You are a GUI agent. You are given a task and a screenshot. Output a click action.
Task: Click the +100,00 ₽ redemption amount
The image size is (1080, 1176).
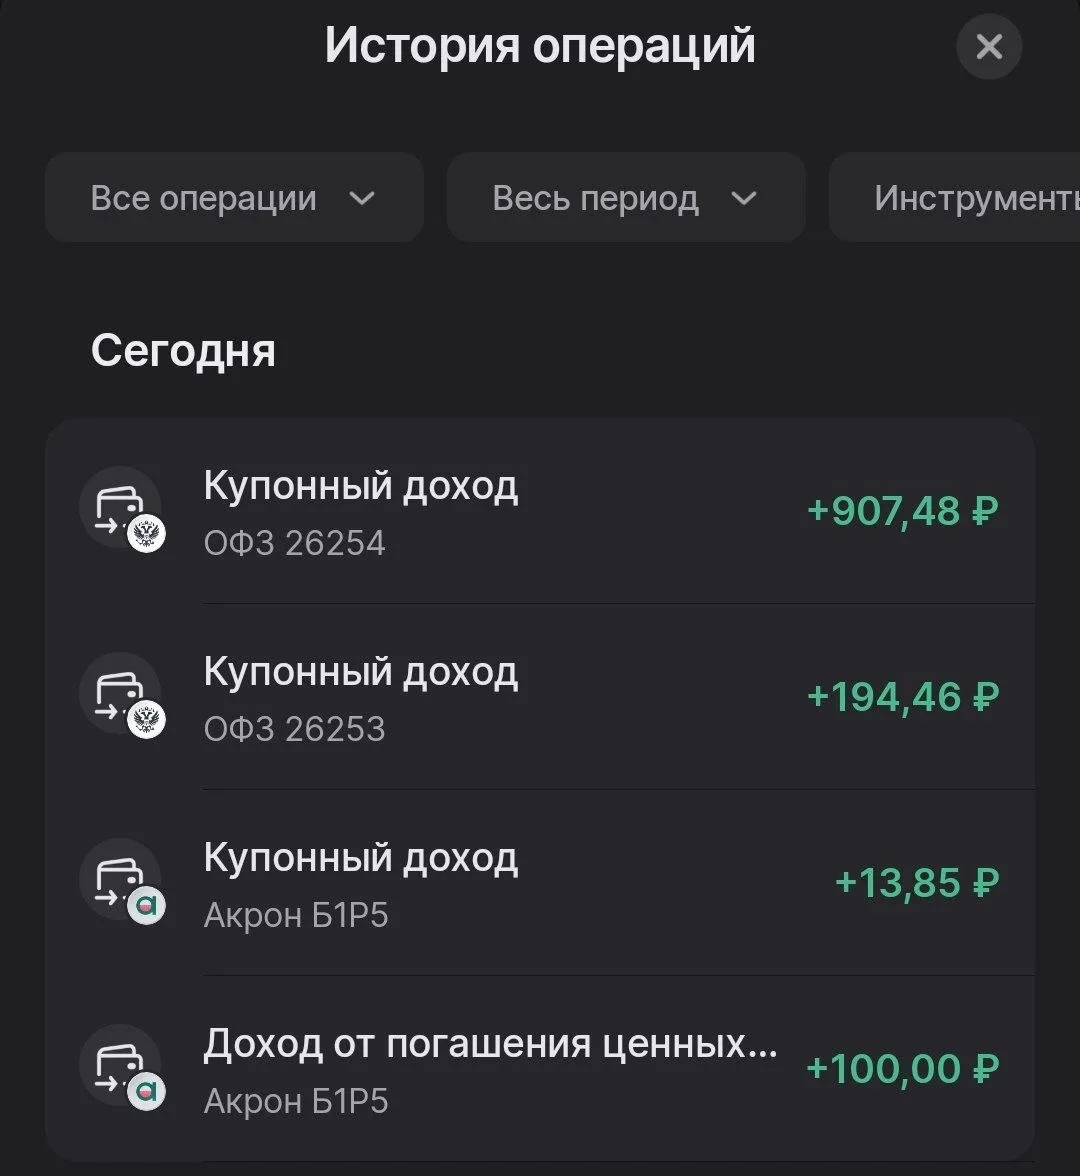click(902, 1069)
